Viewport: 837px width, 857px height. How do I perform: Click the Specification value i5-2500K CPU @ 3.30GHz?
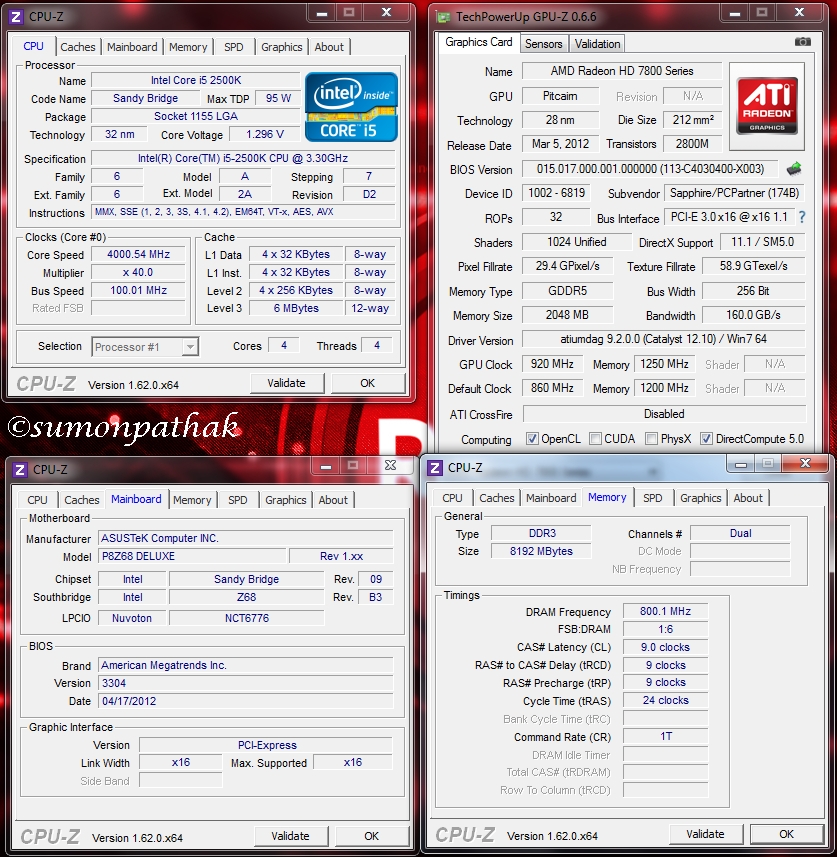243,158
